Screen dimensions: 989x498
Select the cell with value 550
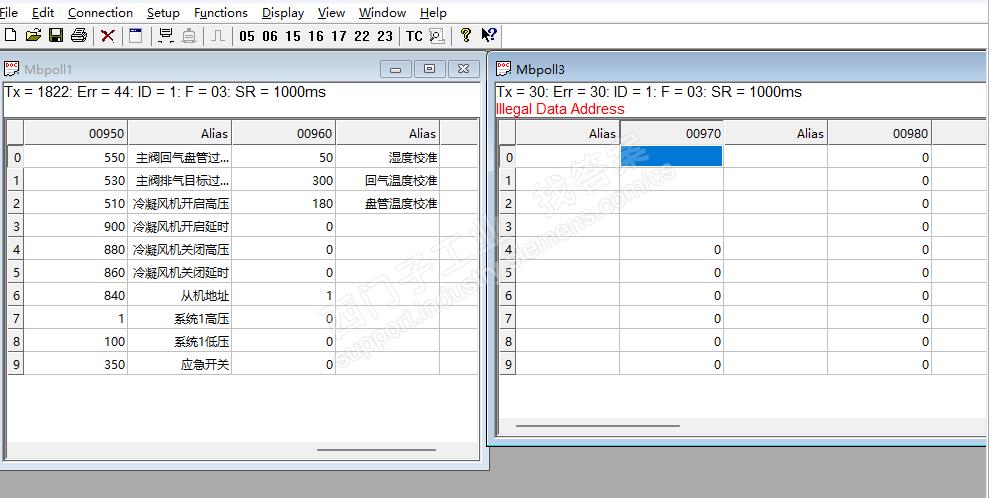76,157
